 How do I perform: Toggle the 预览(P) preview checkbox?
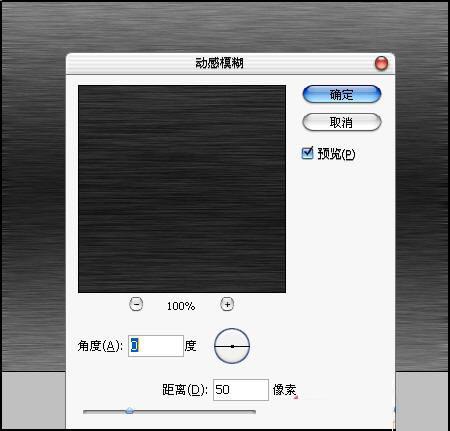(x=307, y=153)
